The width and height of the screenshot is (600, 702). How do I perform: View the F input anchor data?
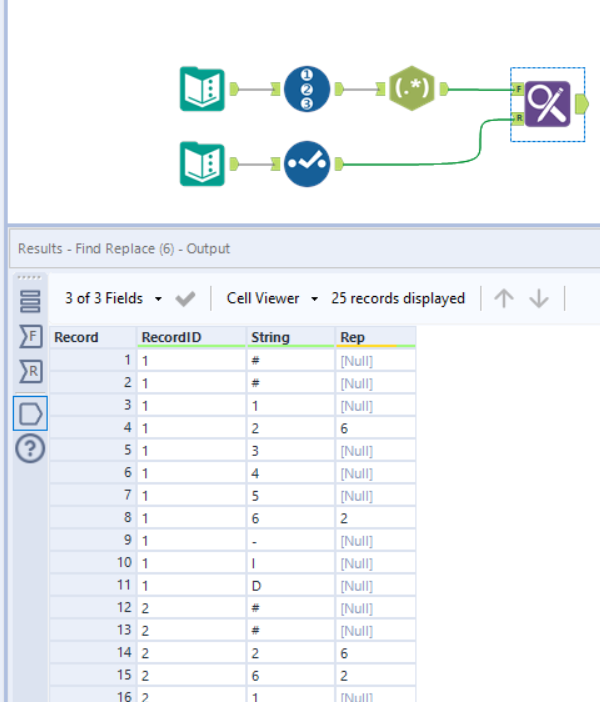[30, 337]
